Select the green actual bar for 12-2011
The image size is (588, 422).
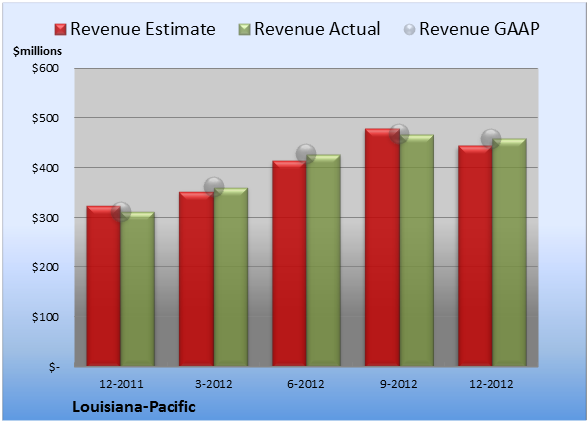pyautogui.click(x=138, y=289)
